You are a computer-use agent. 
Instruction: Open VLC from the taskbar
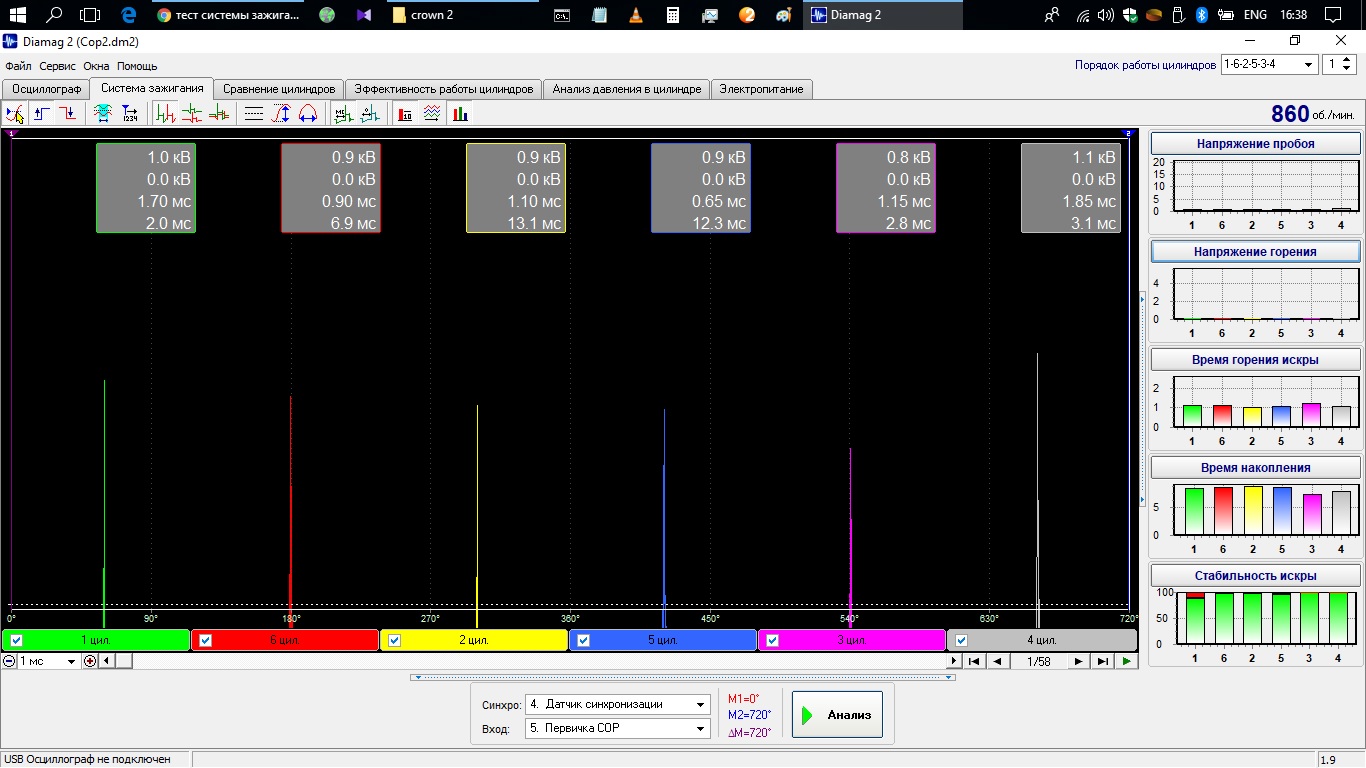click(x=636, y=15)
